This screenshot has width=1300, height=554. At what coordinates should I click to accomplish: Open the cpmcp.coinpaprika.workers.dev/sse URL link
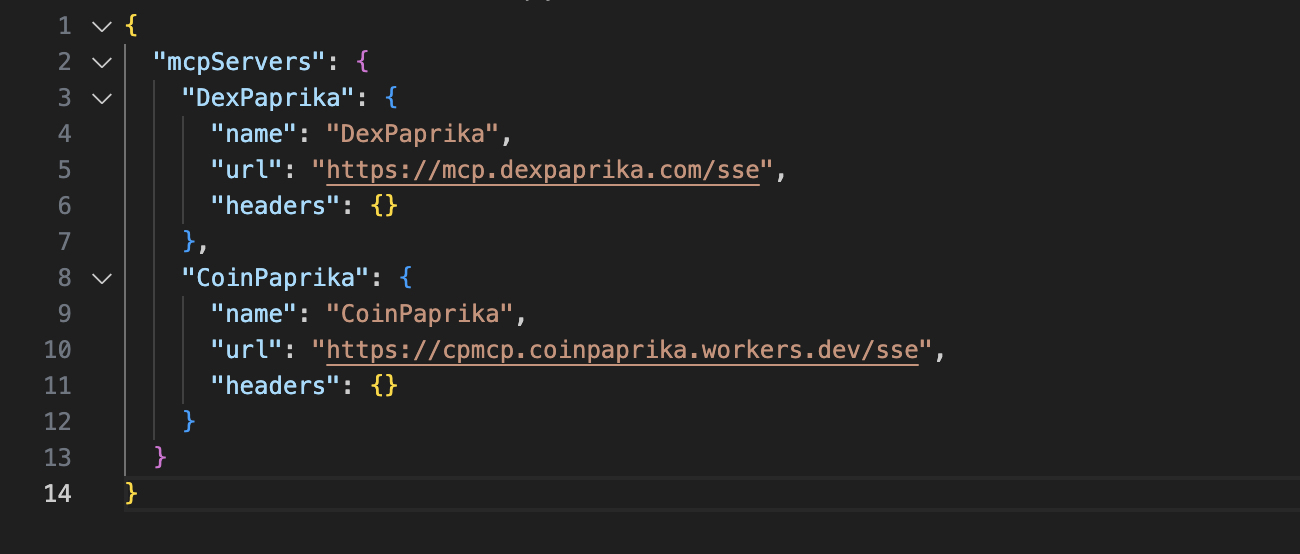[622, 350]
